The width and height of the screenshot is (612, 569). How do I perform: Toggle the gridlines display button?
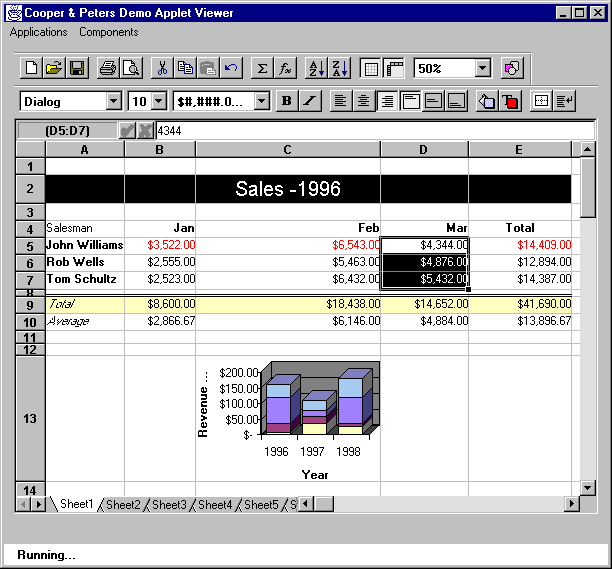point(371,68)
